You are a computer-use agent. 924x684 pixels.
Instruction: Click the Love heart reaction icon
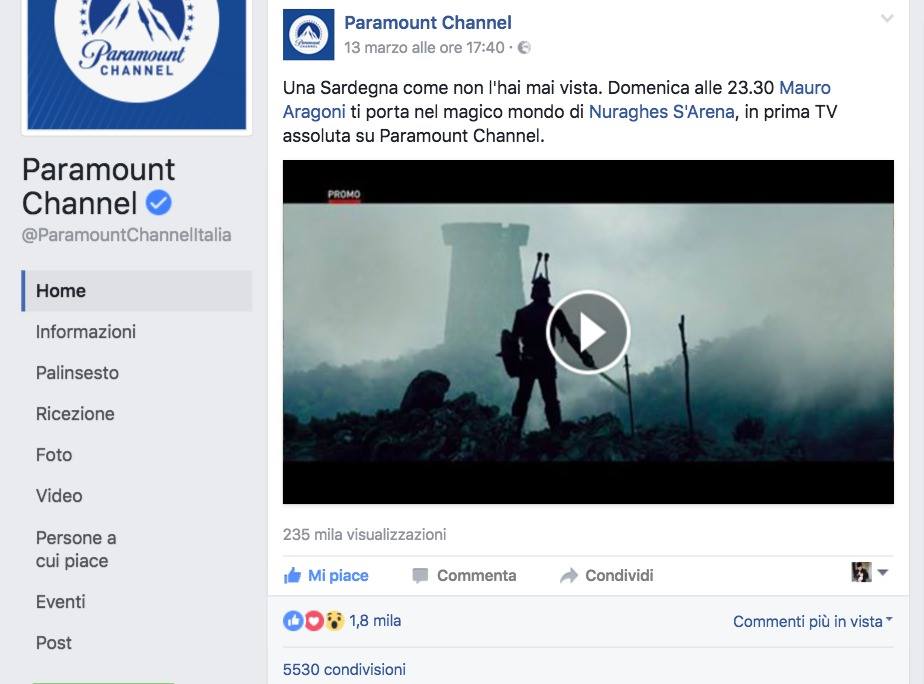click(314, 620)
